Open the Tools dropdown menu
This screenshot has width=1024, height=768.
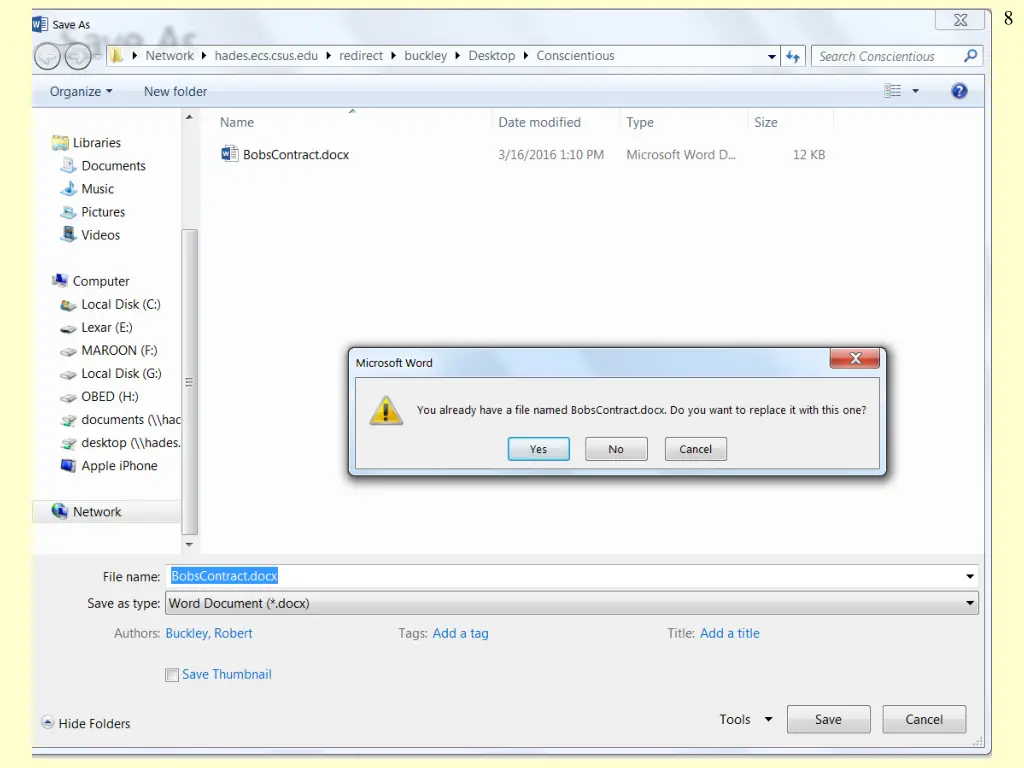(746, 720)
